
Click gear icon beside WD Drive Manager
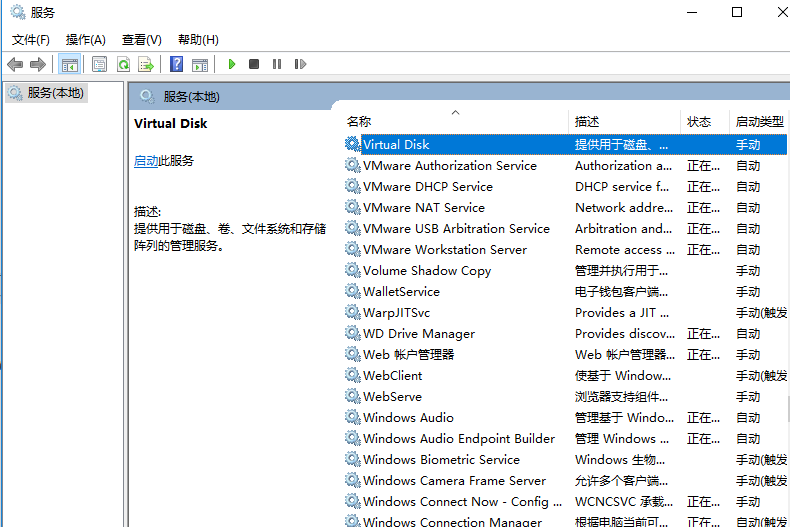tap(352, 333)
